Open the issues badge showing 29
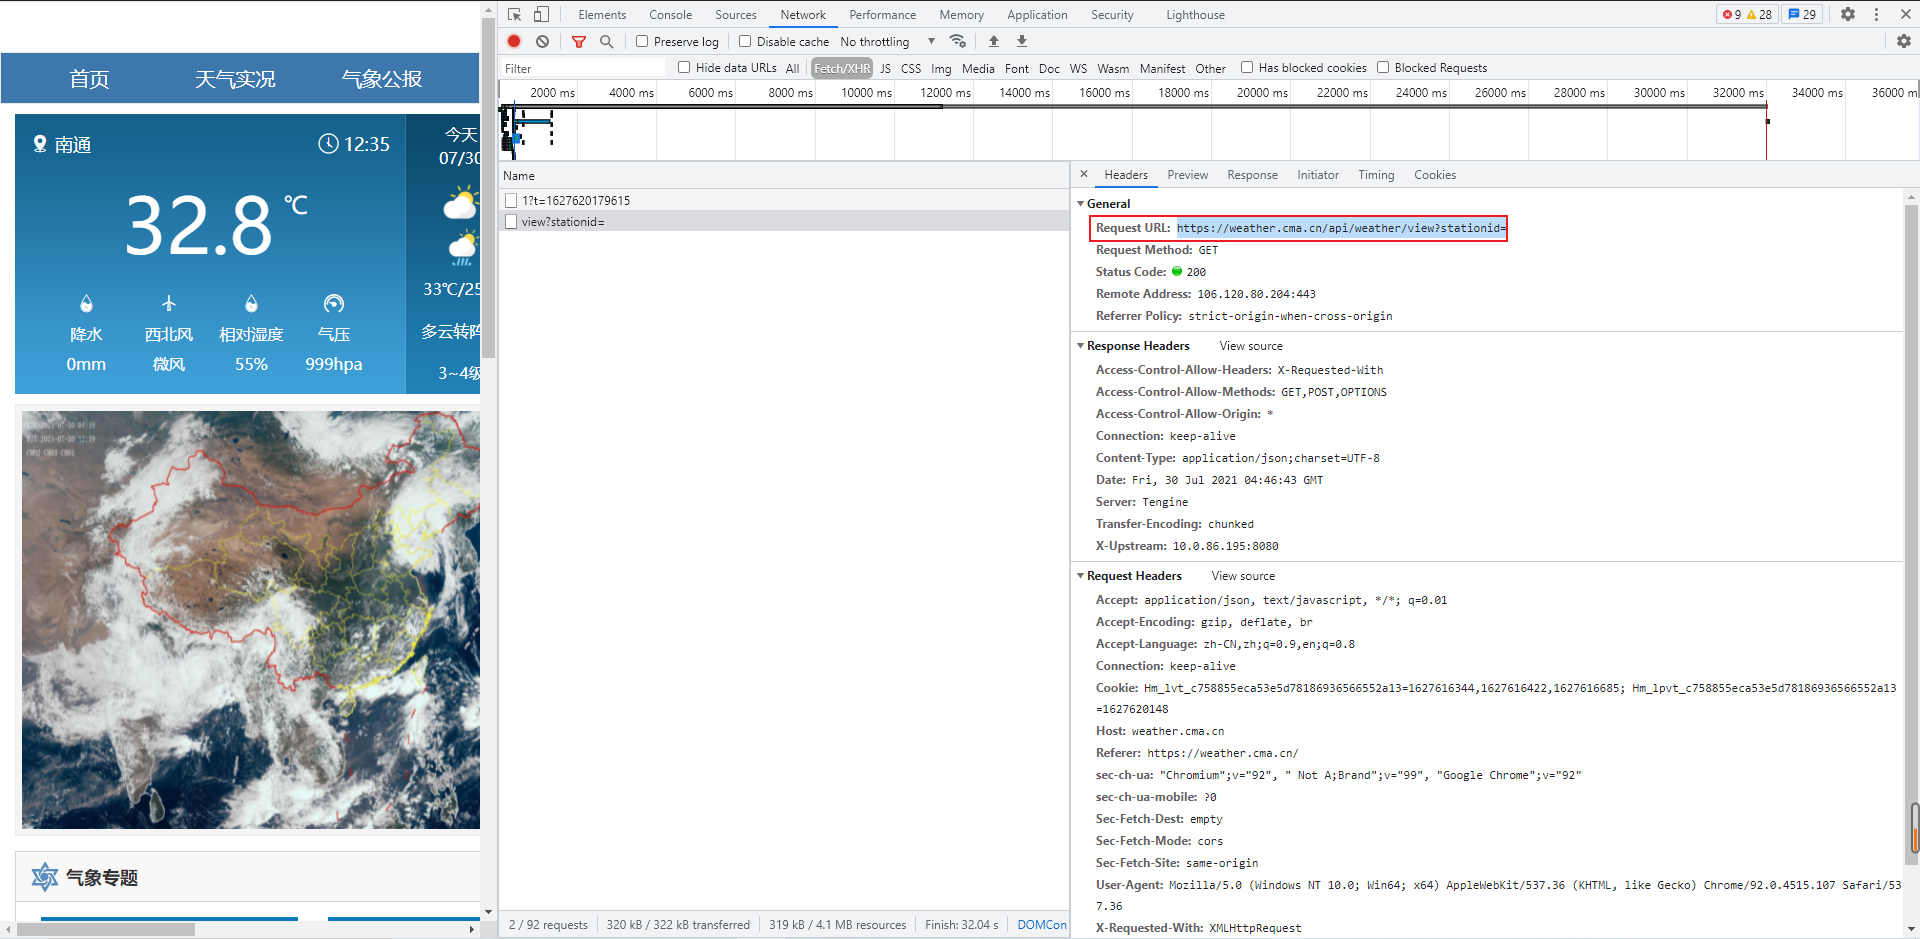This screenshot has height=939, width=1920. point(1802,14)
